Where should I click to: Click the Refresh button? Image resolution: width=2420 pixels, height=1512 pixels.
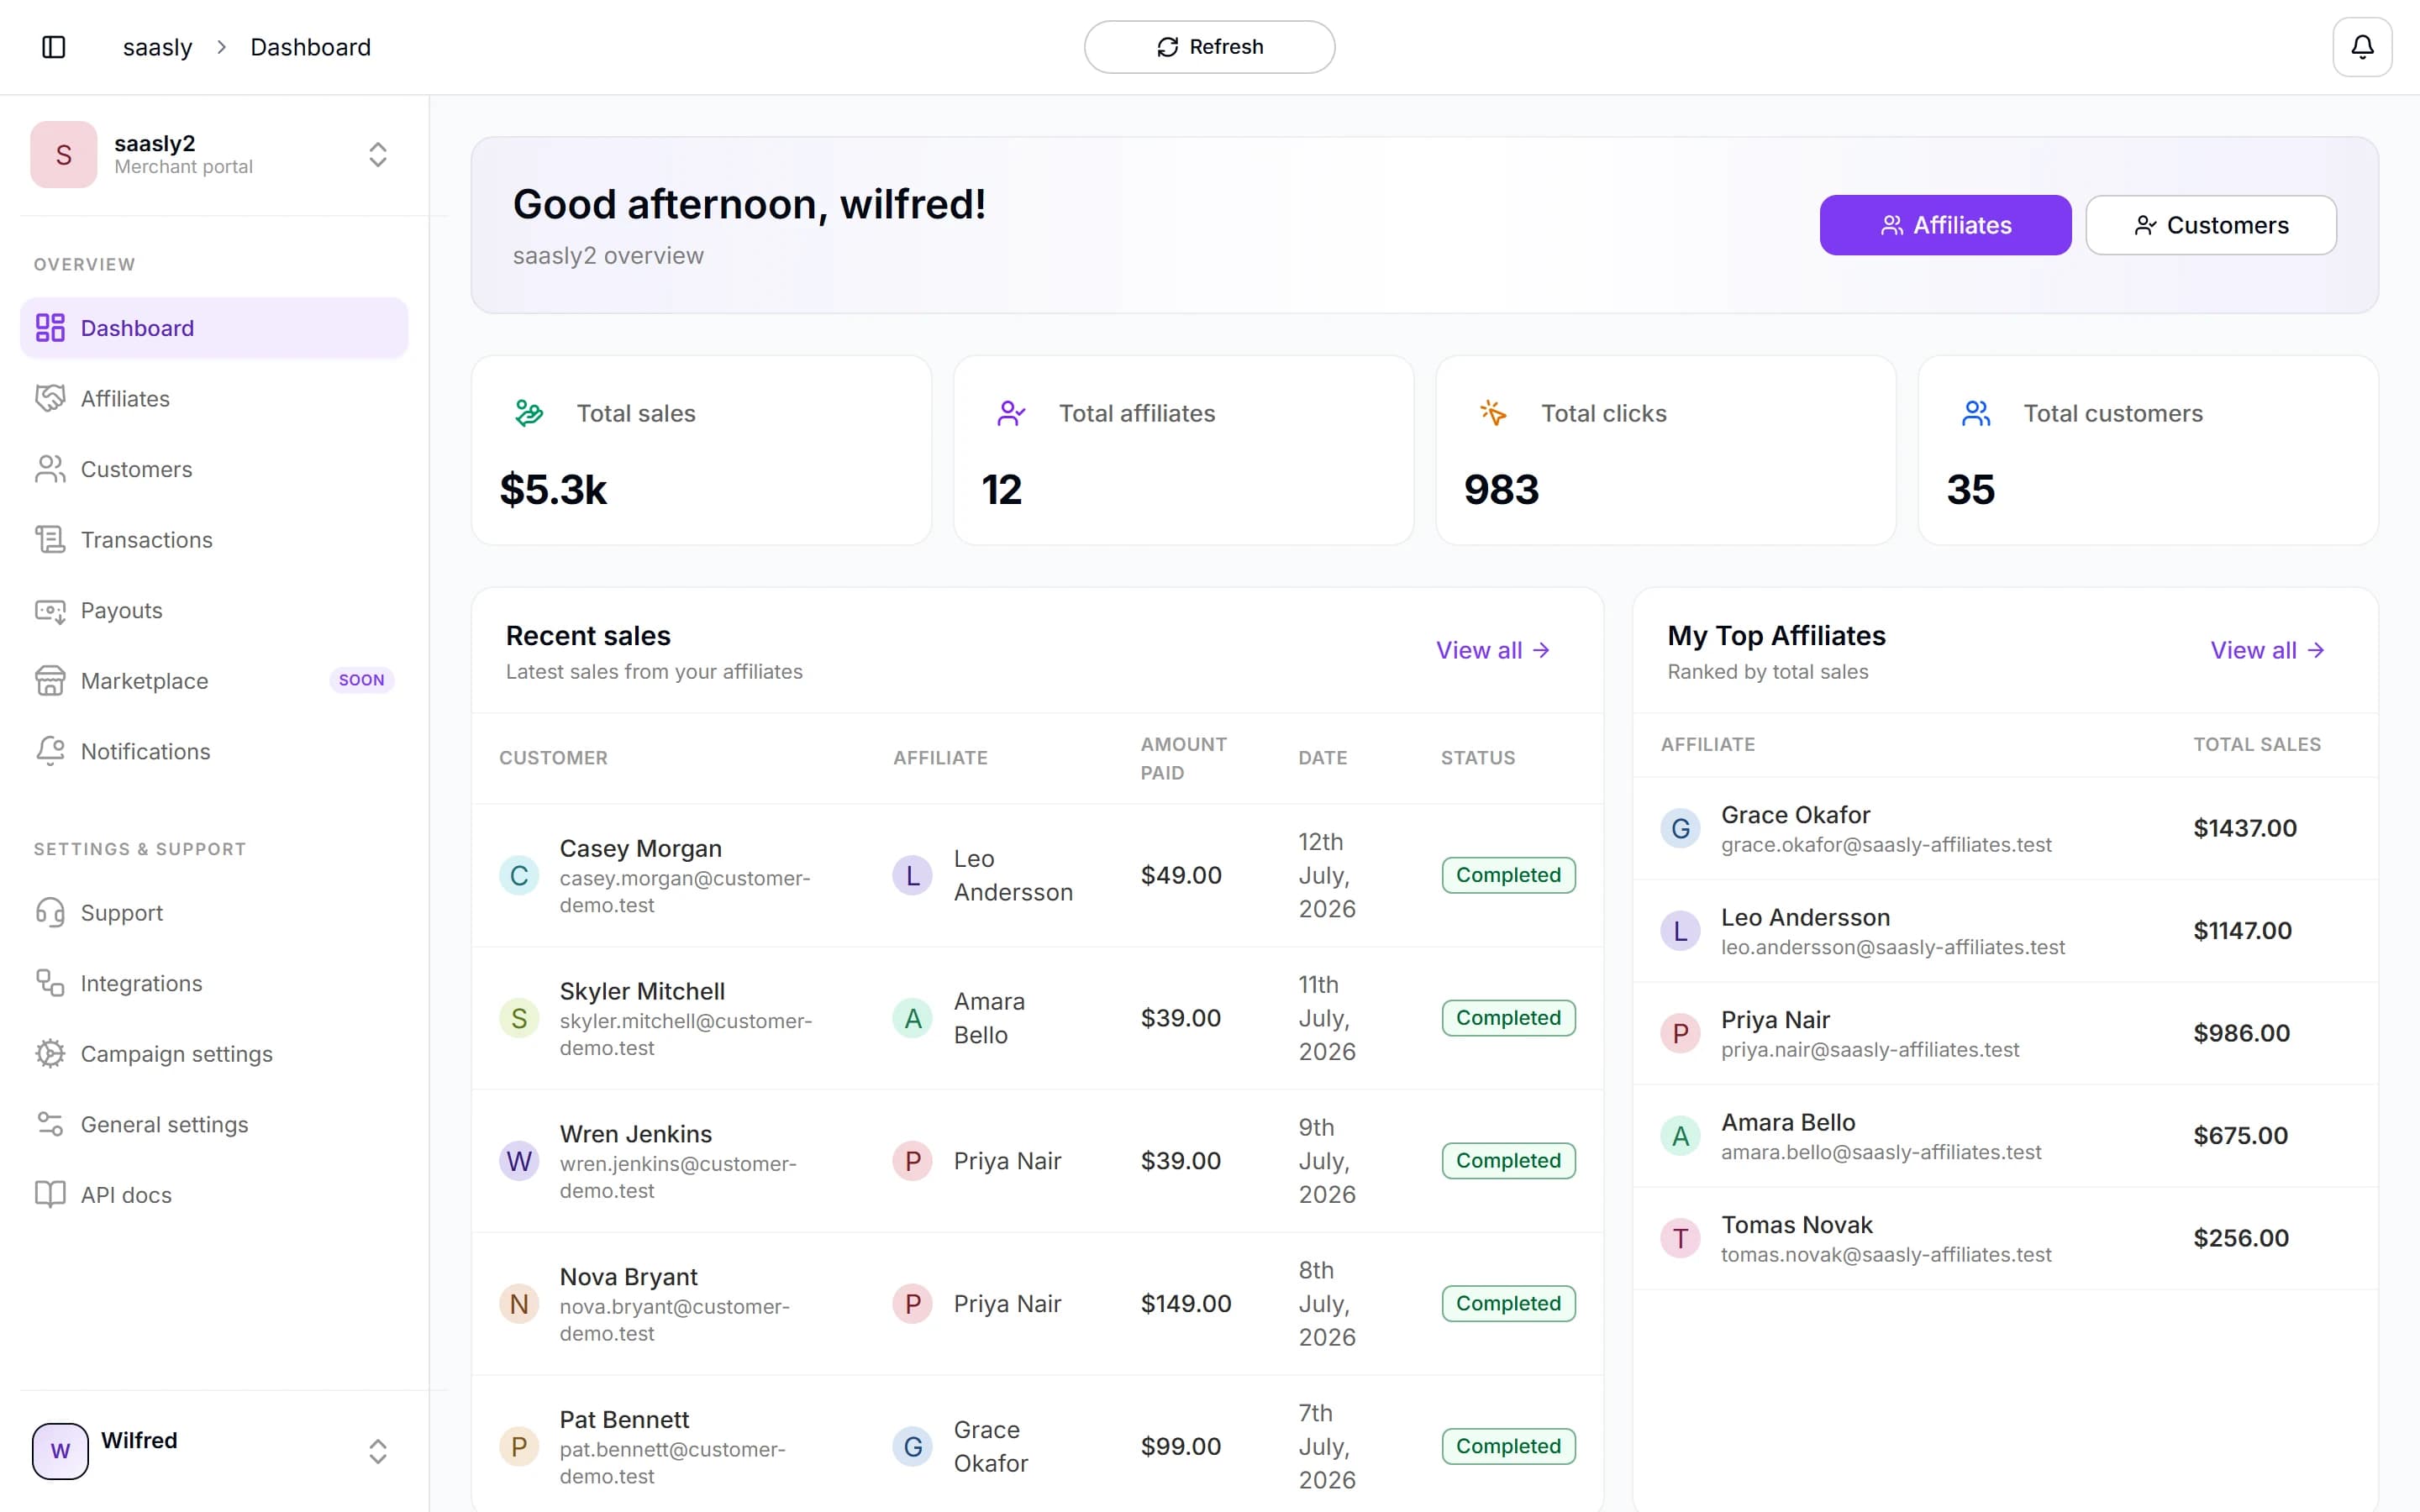[1209, 47]
